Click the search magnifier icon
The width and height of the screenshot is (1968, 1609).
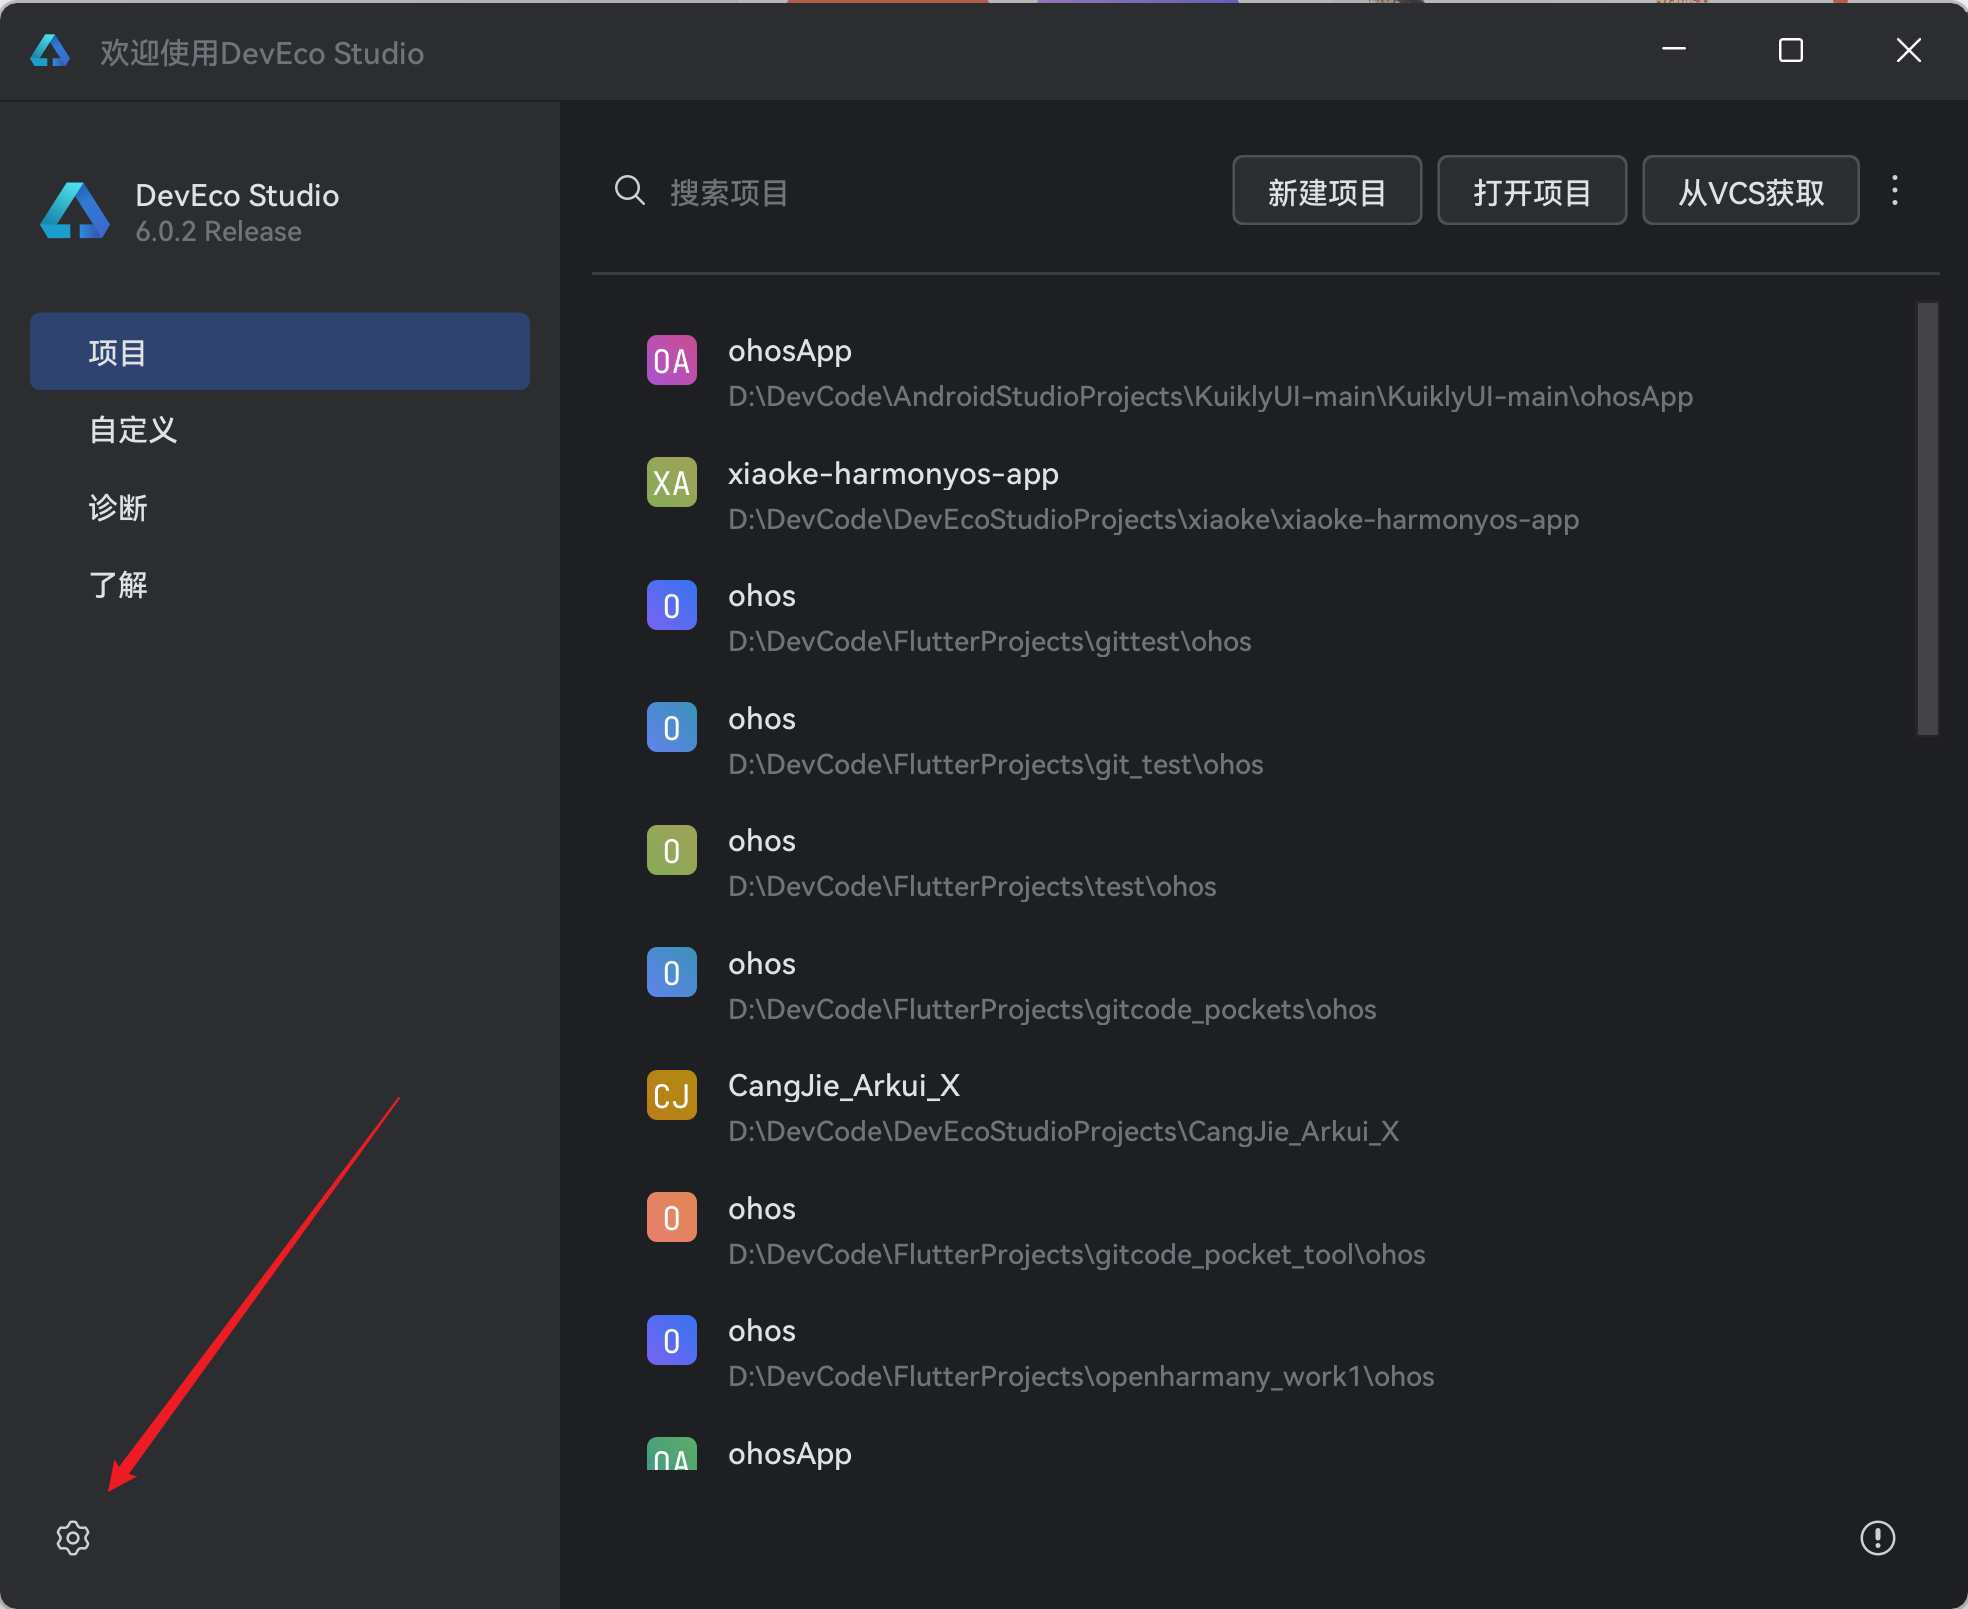(x=629, y=190)
